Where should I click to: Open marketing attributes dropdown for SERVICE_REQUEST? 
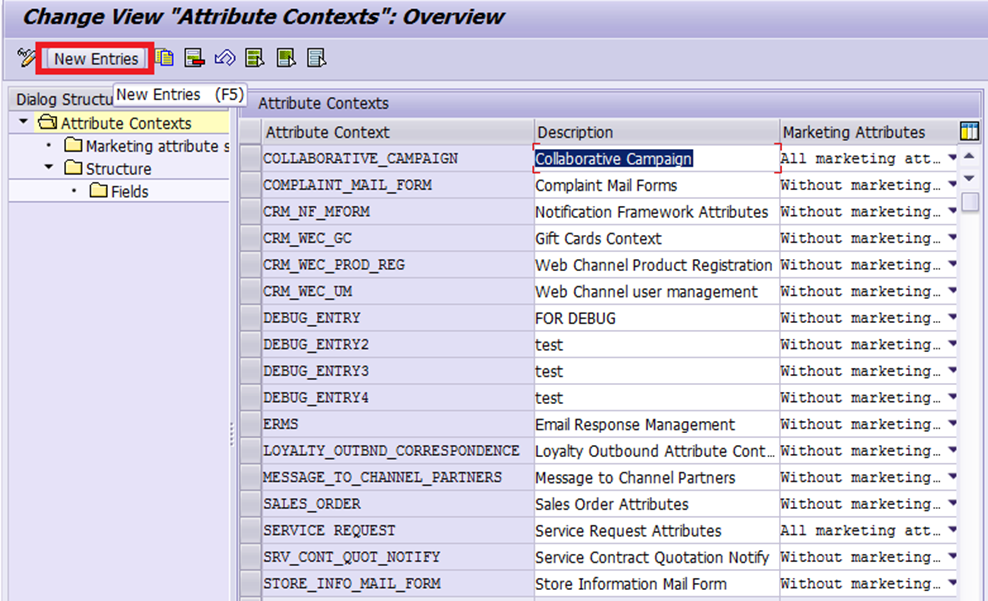point(952,530)
